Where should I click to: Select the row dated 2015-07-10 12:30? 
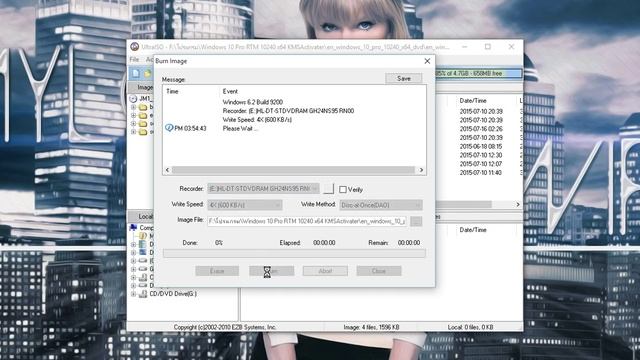(481, 155)
